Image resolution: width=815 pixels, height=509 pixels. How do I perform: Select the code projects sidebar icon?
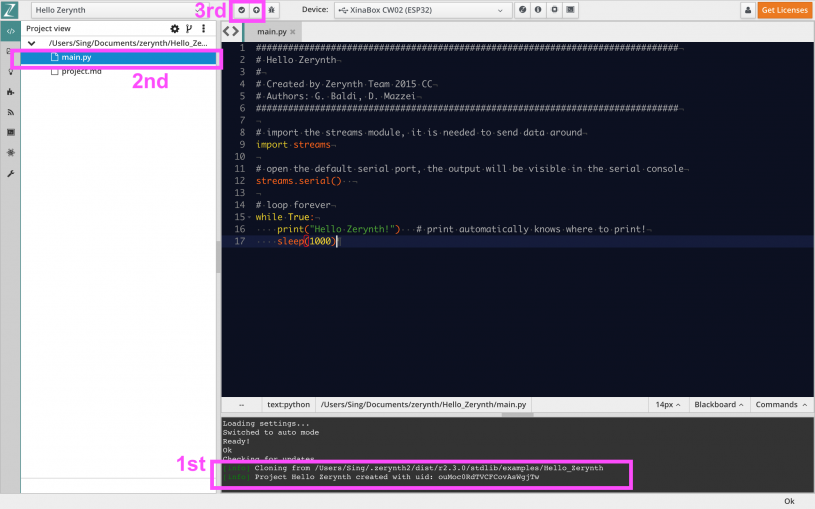10,31
